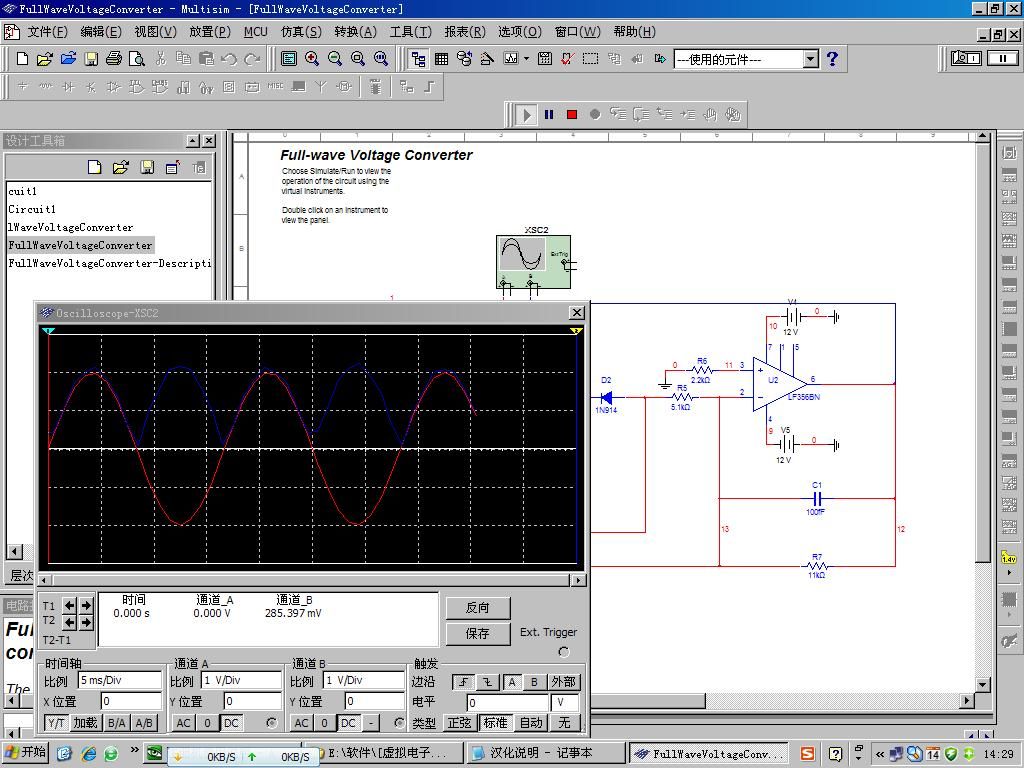Open the Grapher icon in the toolbar
This screenshot has width=1024, height=768.
click(511, 59)
